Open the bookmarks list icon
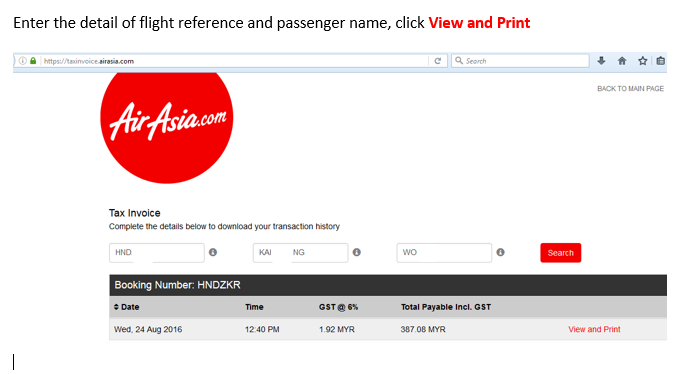The width and height of the screenshot is (690, 374). pos(661,61)
